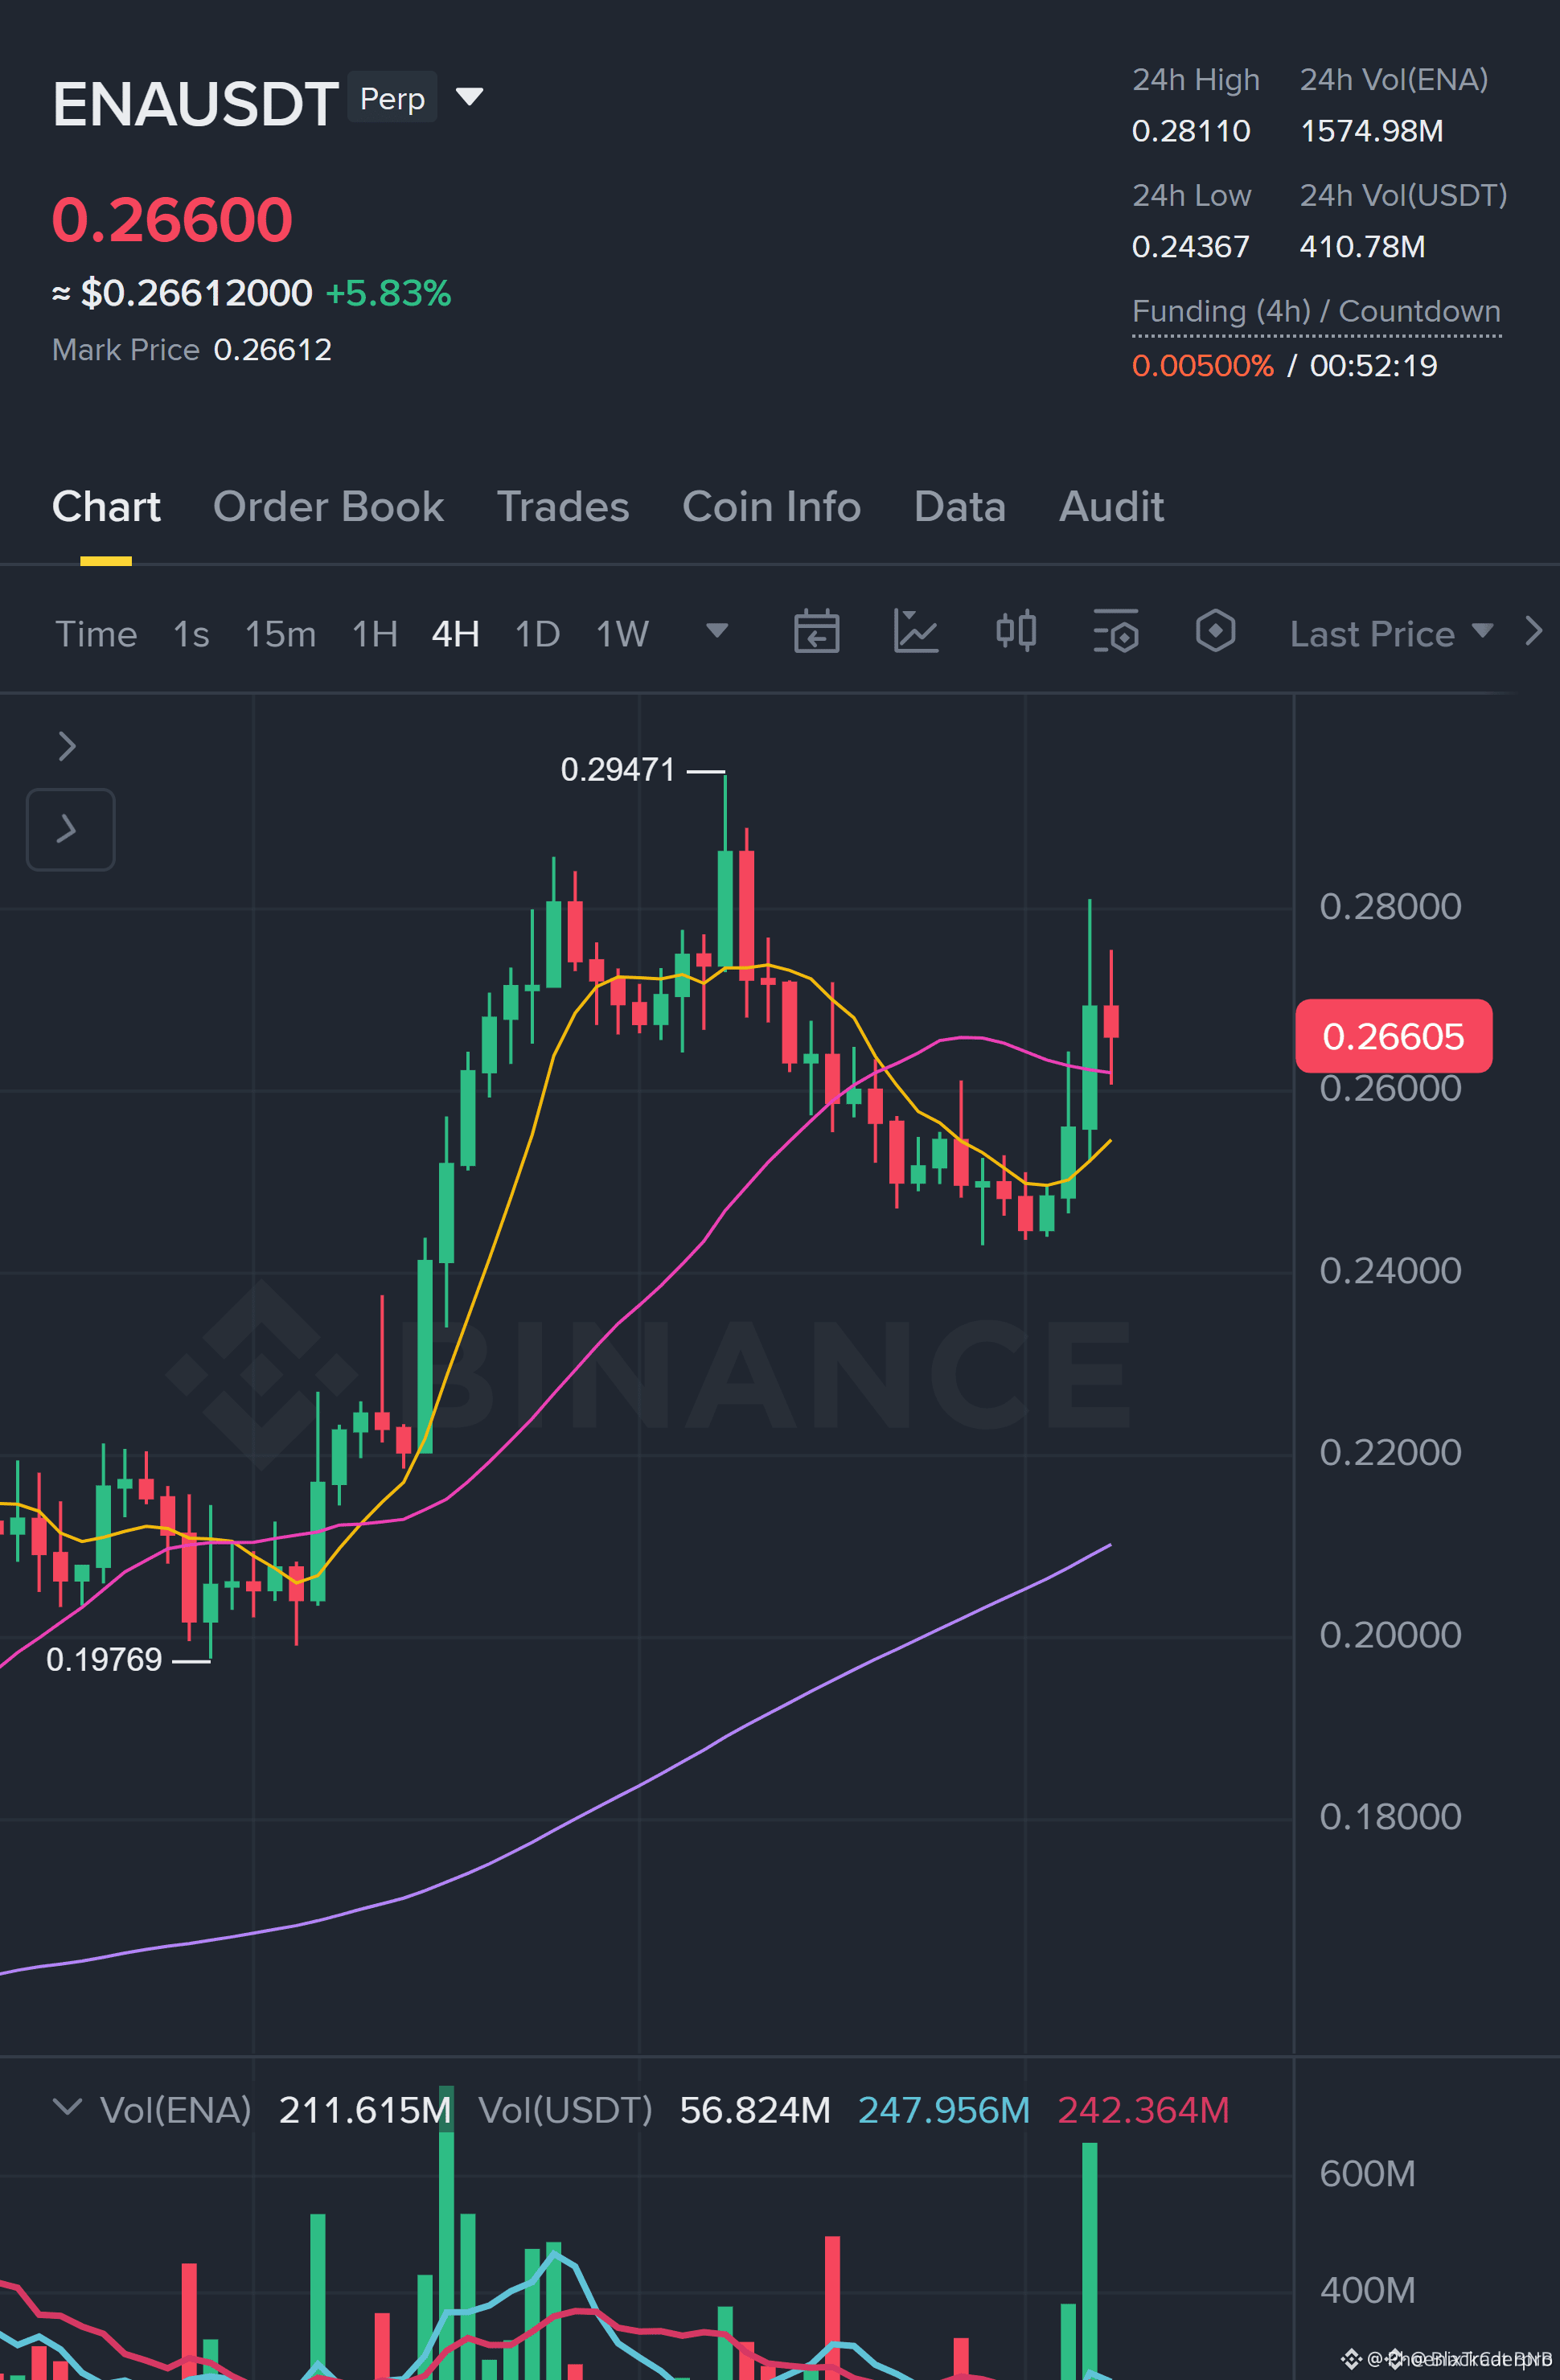Expand the boxed chevron drawing tools panel
This screenshot has width=1560, height=2380.
pos(70,829)
